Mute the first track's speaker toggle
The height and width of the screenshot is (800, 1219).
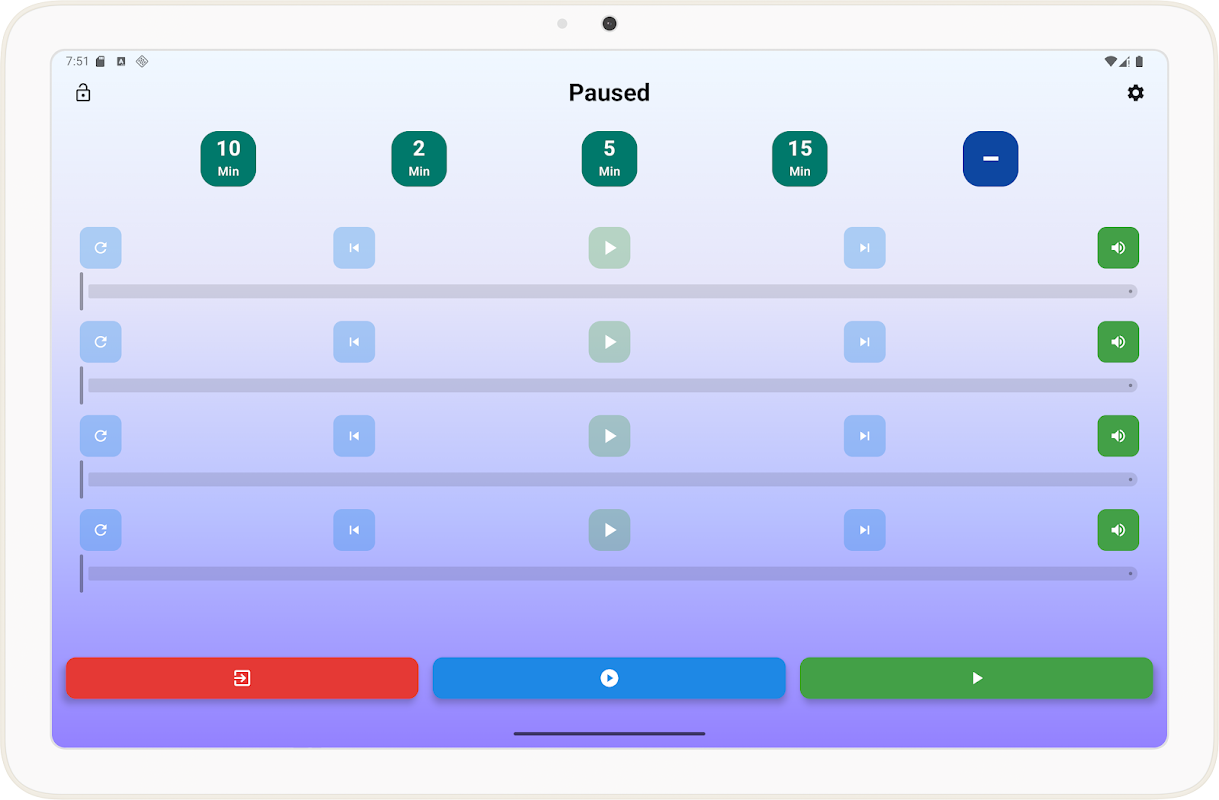click(1118, 248)
